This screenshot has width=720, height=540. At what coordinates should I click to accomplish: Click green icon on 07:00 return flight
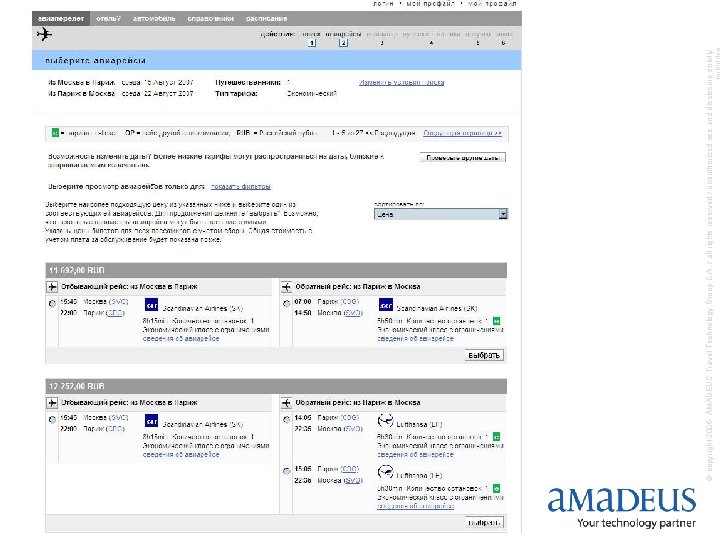(x=496, y=321)
